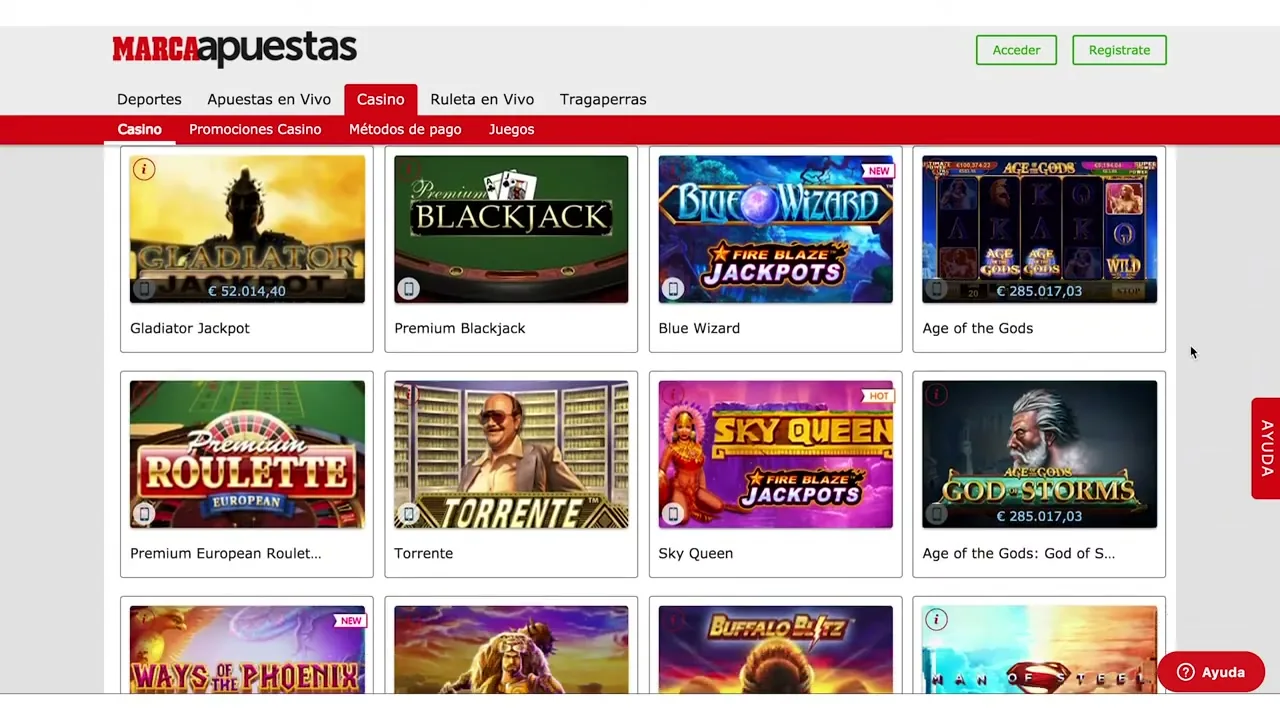Screen dimensions: 1280x720
Task: Launch the Premium Roulette European thumbnail
Action: click(247, 454)
